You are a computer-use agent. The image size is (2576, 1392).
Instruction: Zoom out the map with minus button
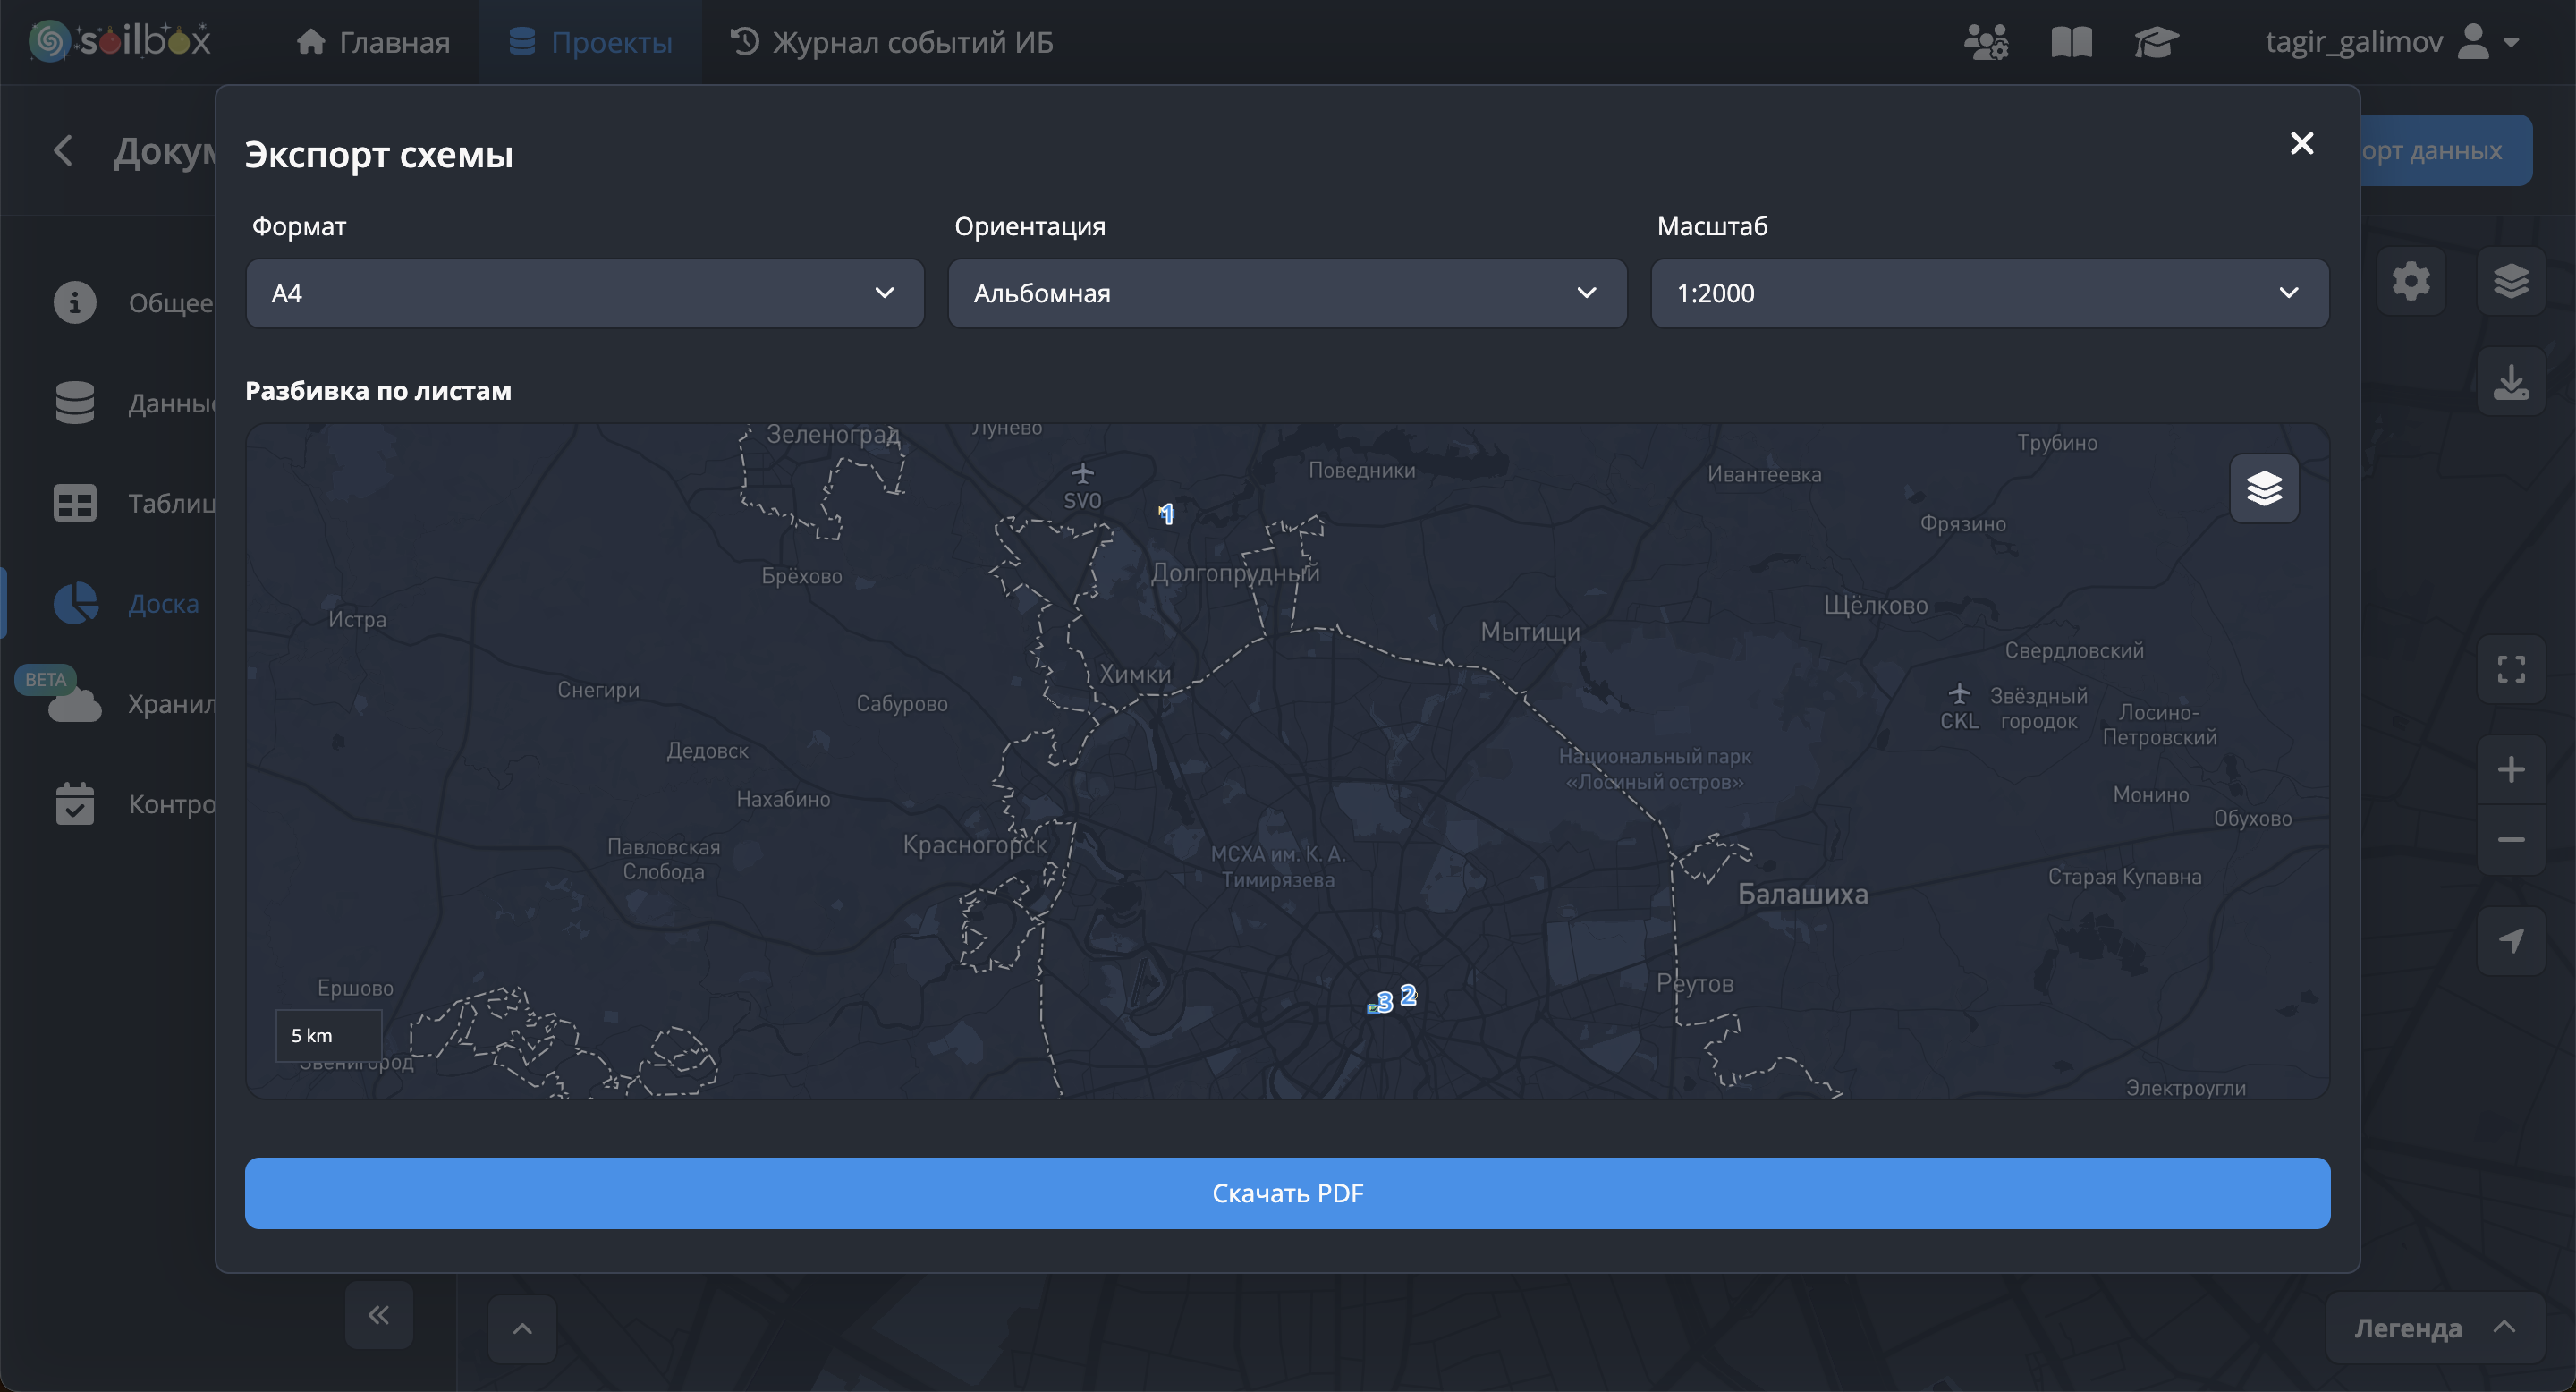[2511, 840]
